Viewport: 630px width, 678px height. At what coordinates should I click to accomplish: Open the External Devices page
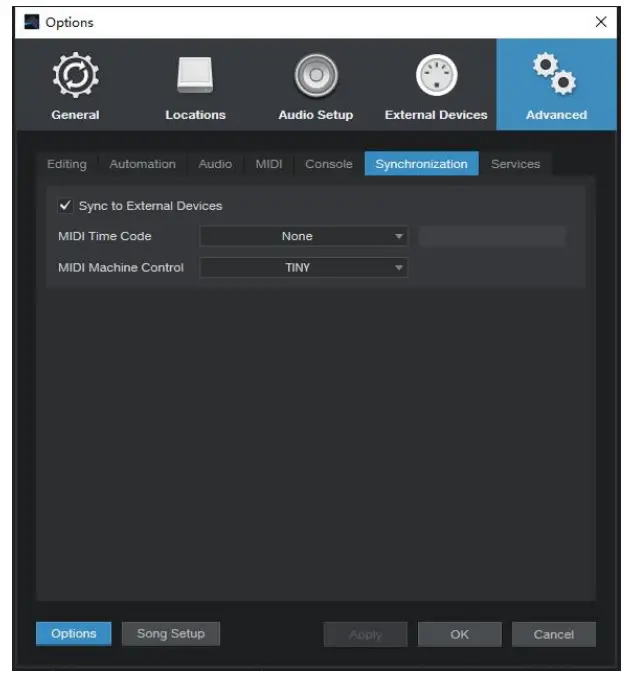pyautogui.click(x=436, y=85)
